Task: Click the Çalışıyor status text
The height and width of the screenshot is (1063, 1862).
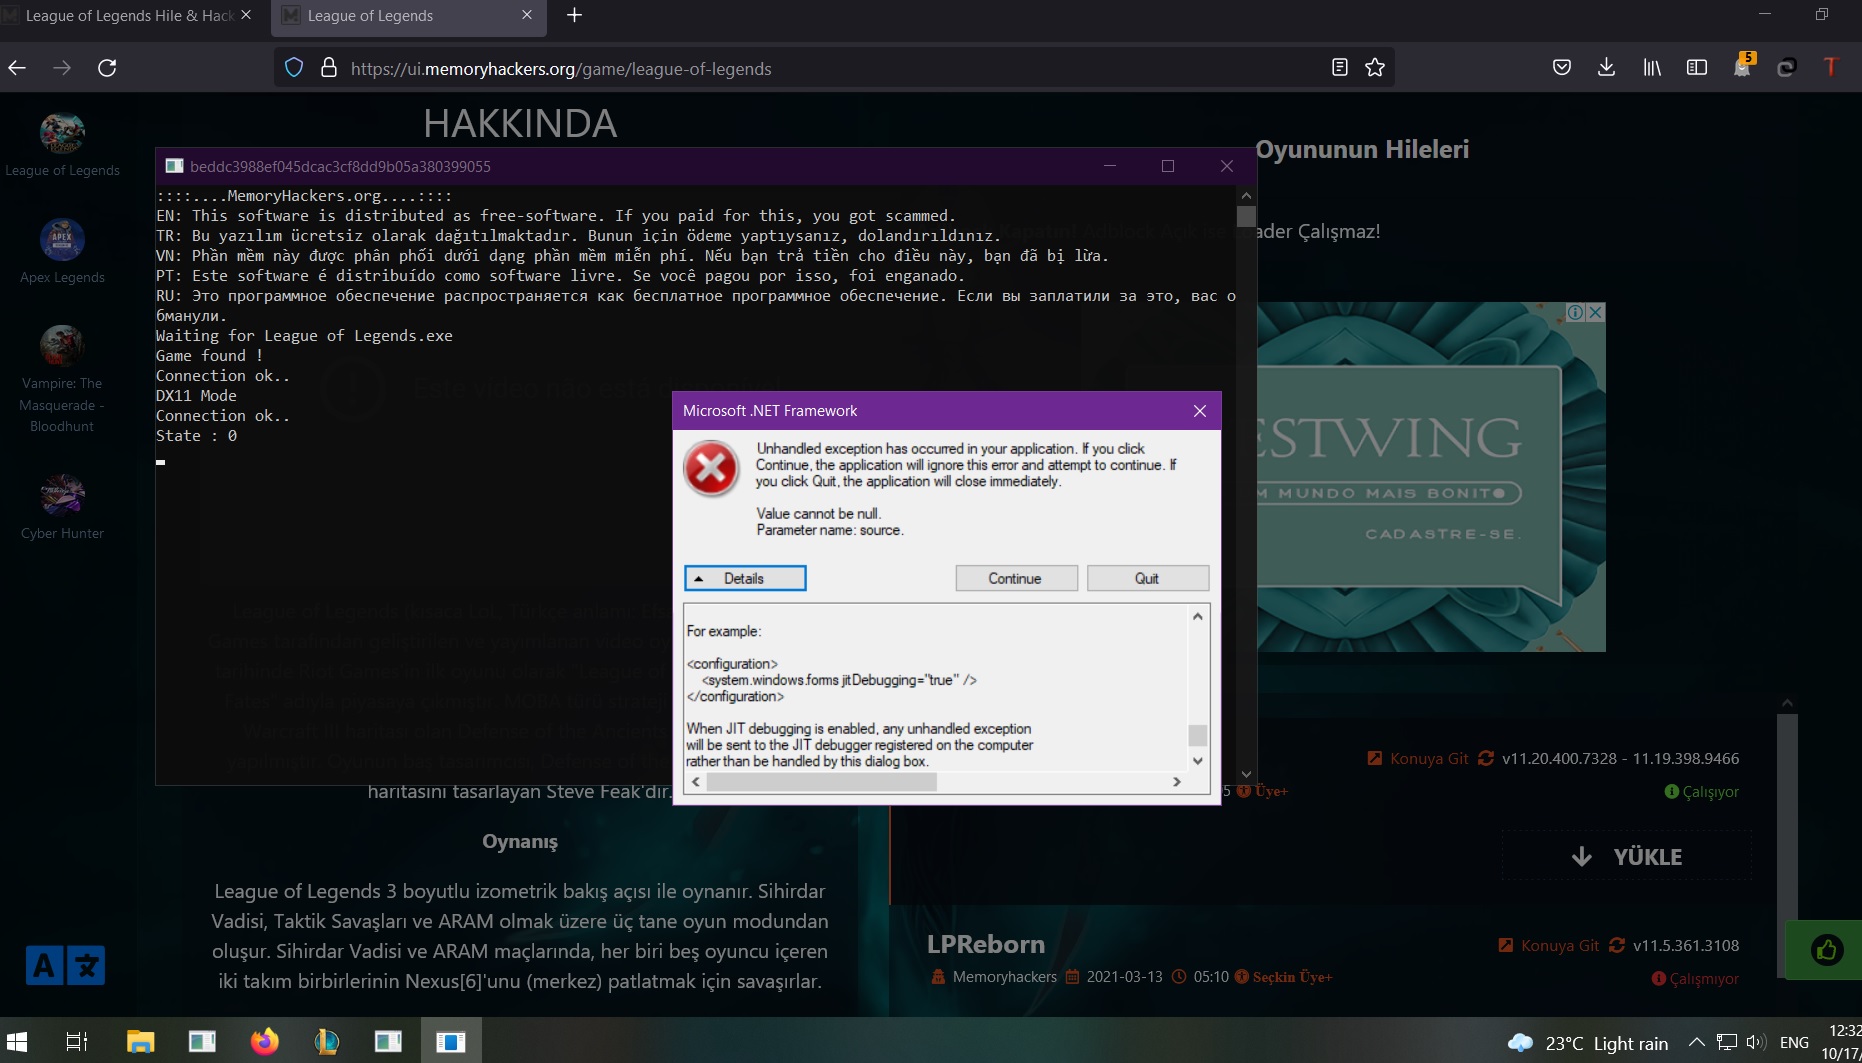Action: click(1710, 791)
